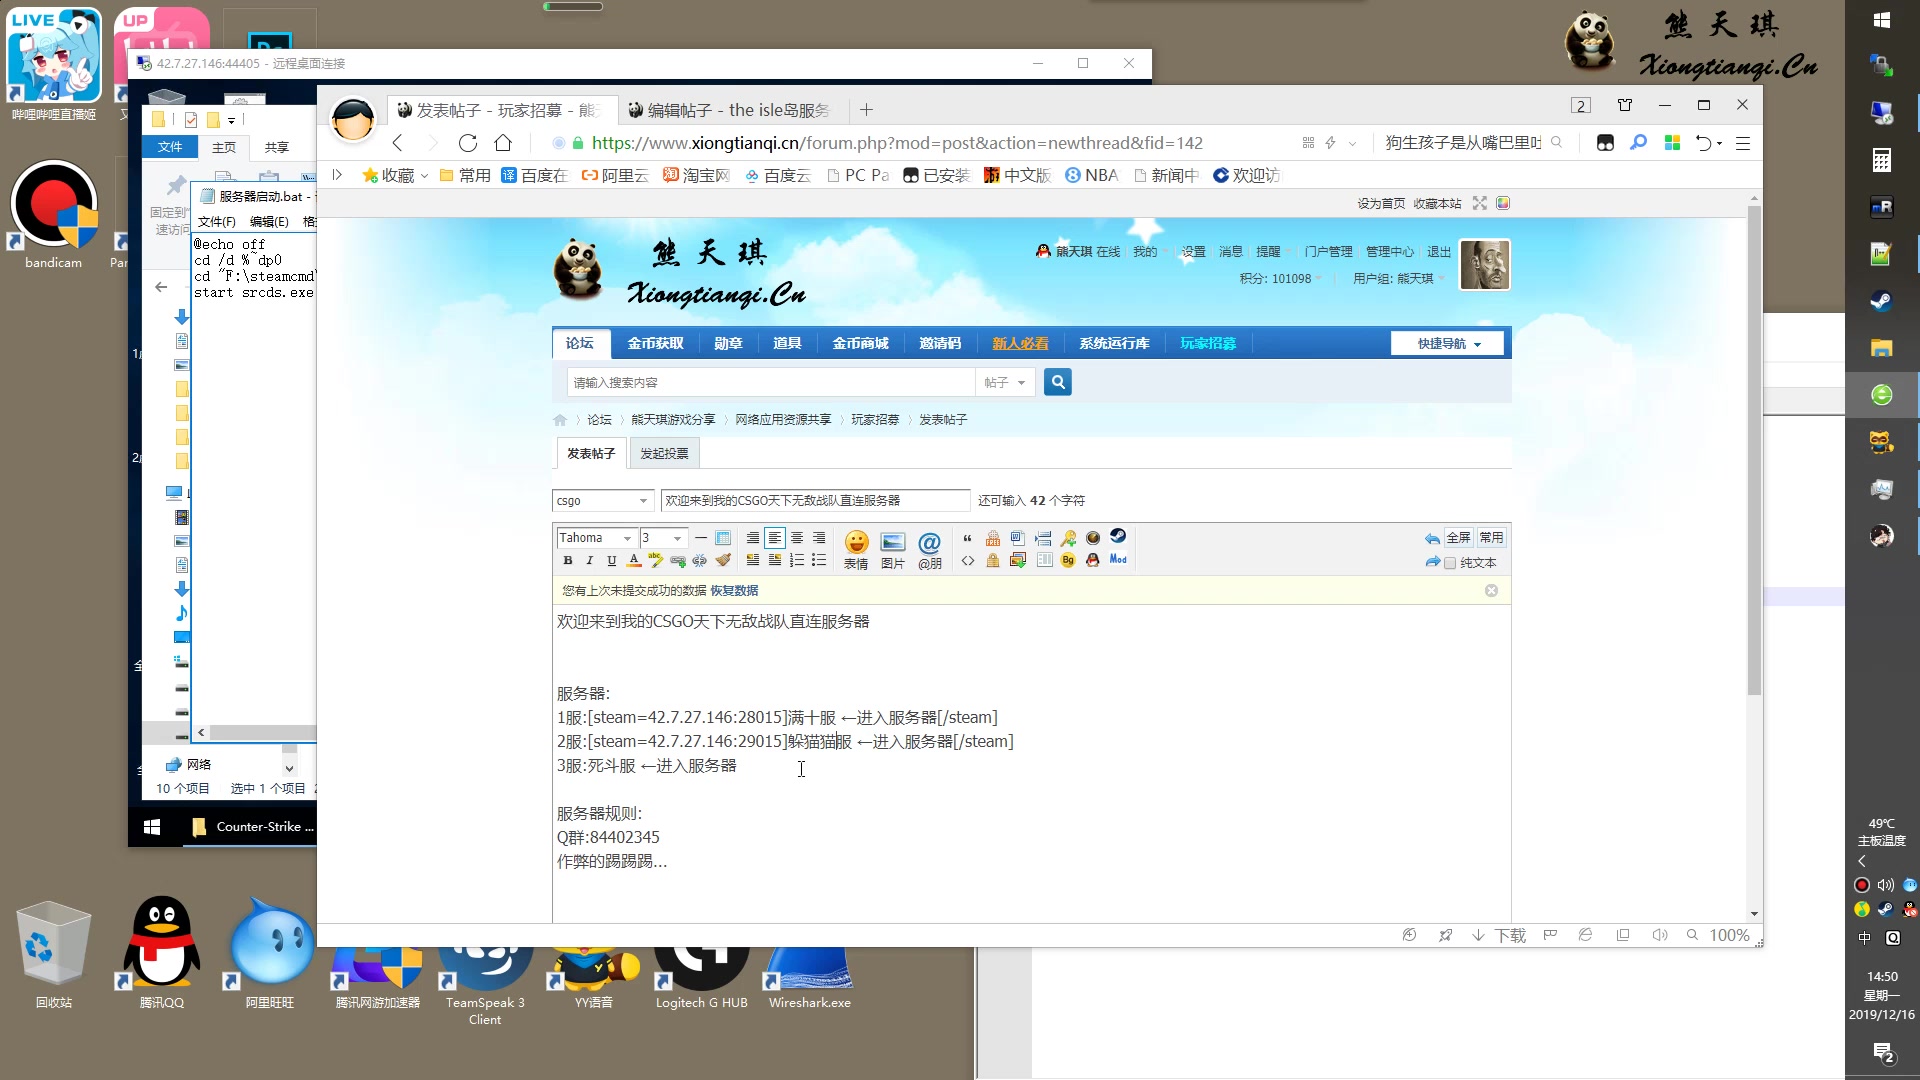Expand the 收藏 bookmarks dropdown arrow
Image resolution: width=1920 pixels, height=1080 pixels.
(424, 175)
